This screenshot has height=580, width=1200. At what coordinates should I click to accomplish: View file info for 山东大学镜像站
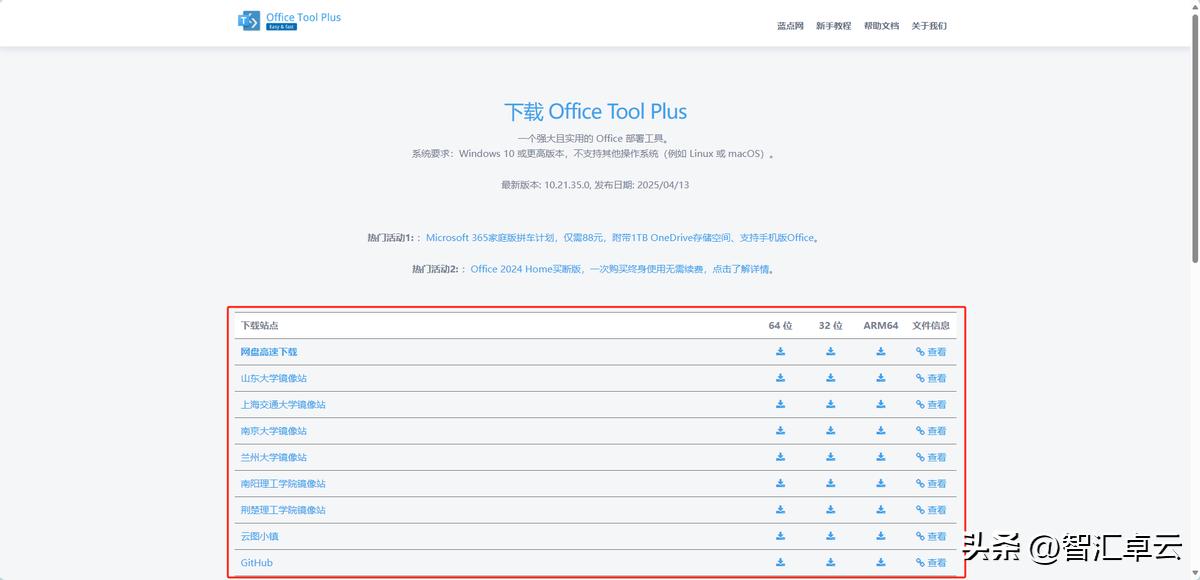[930, 378]
